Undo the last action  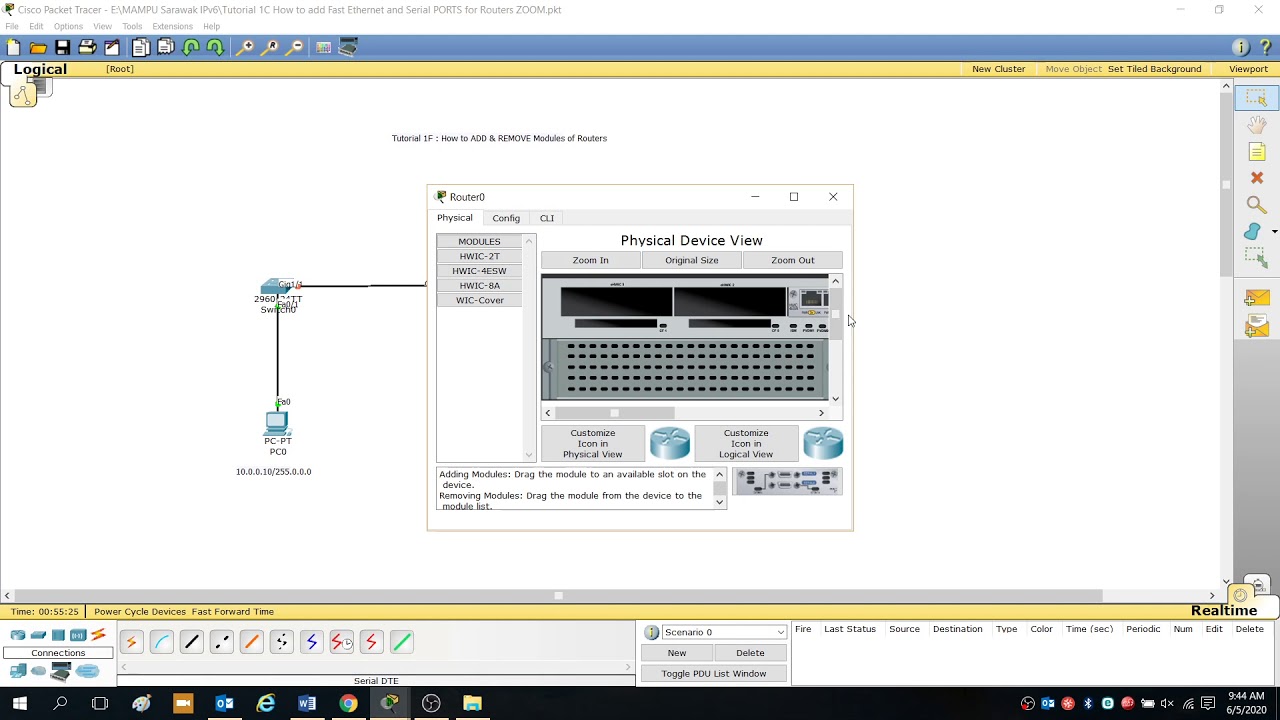click(x=190, y=47)
